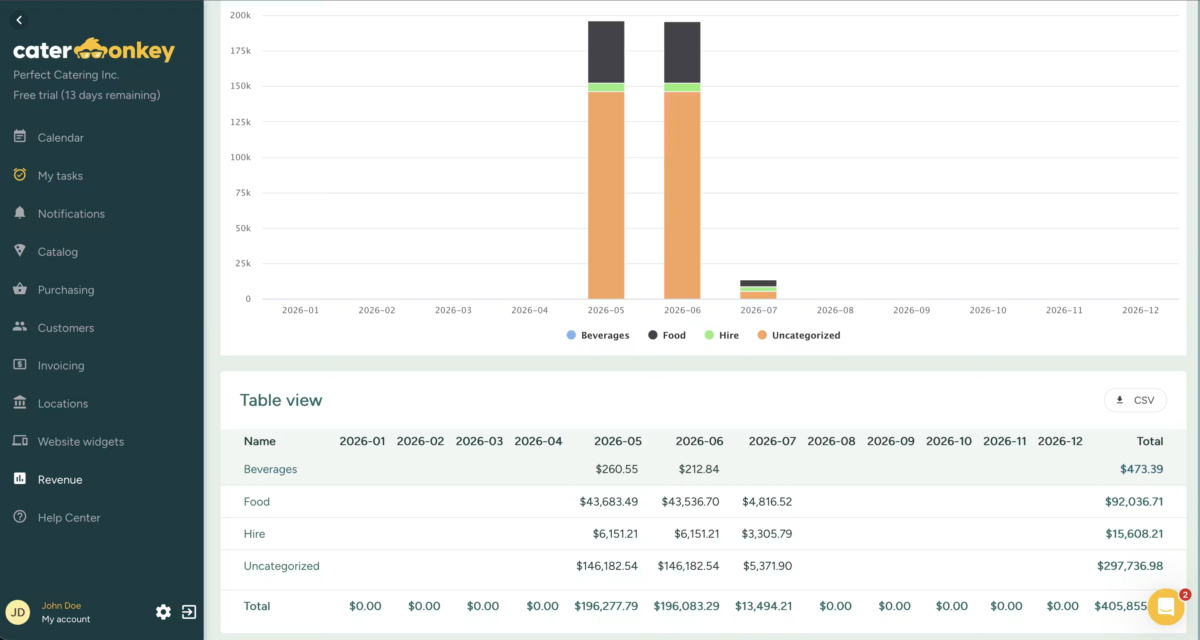Open the Invoicing dollar icon
1200x640 pixels.
tap(20, 365)
